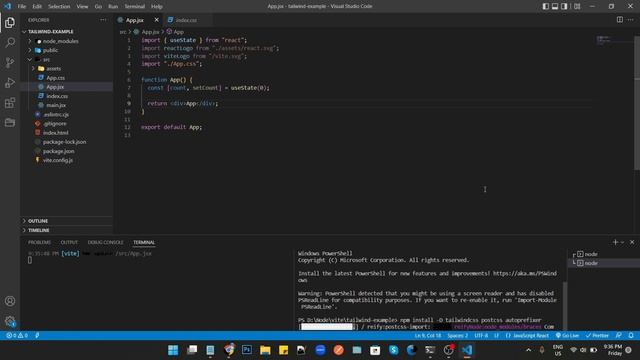Screen dimensions: 640x360
Task: Add a new terminal with plus icon
Action: [x=615, y=242]
